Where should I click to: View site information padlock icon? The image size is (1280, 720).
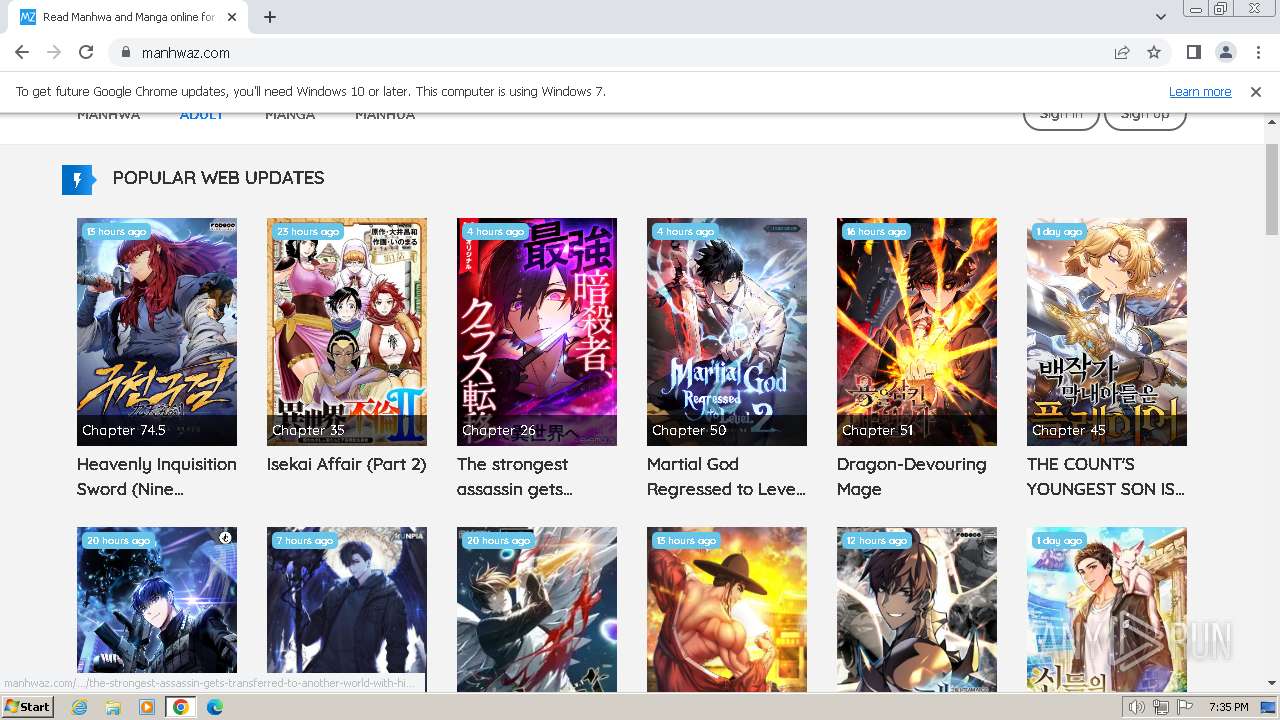(126, 52)
